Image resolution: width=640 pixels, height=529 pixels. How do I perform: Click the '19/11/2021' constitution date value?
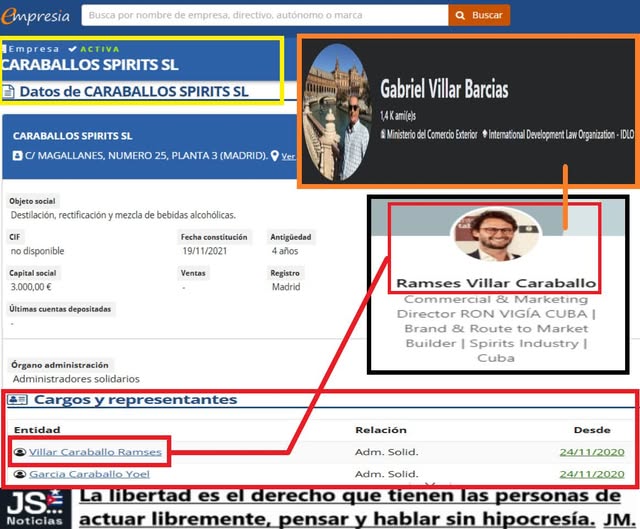pyautogui.click(x=204, y=251)
